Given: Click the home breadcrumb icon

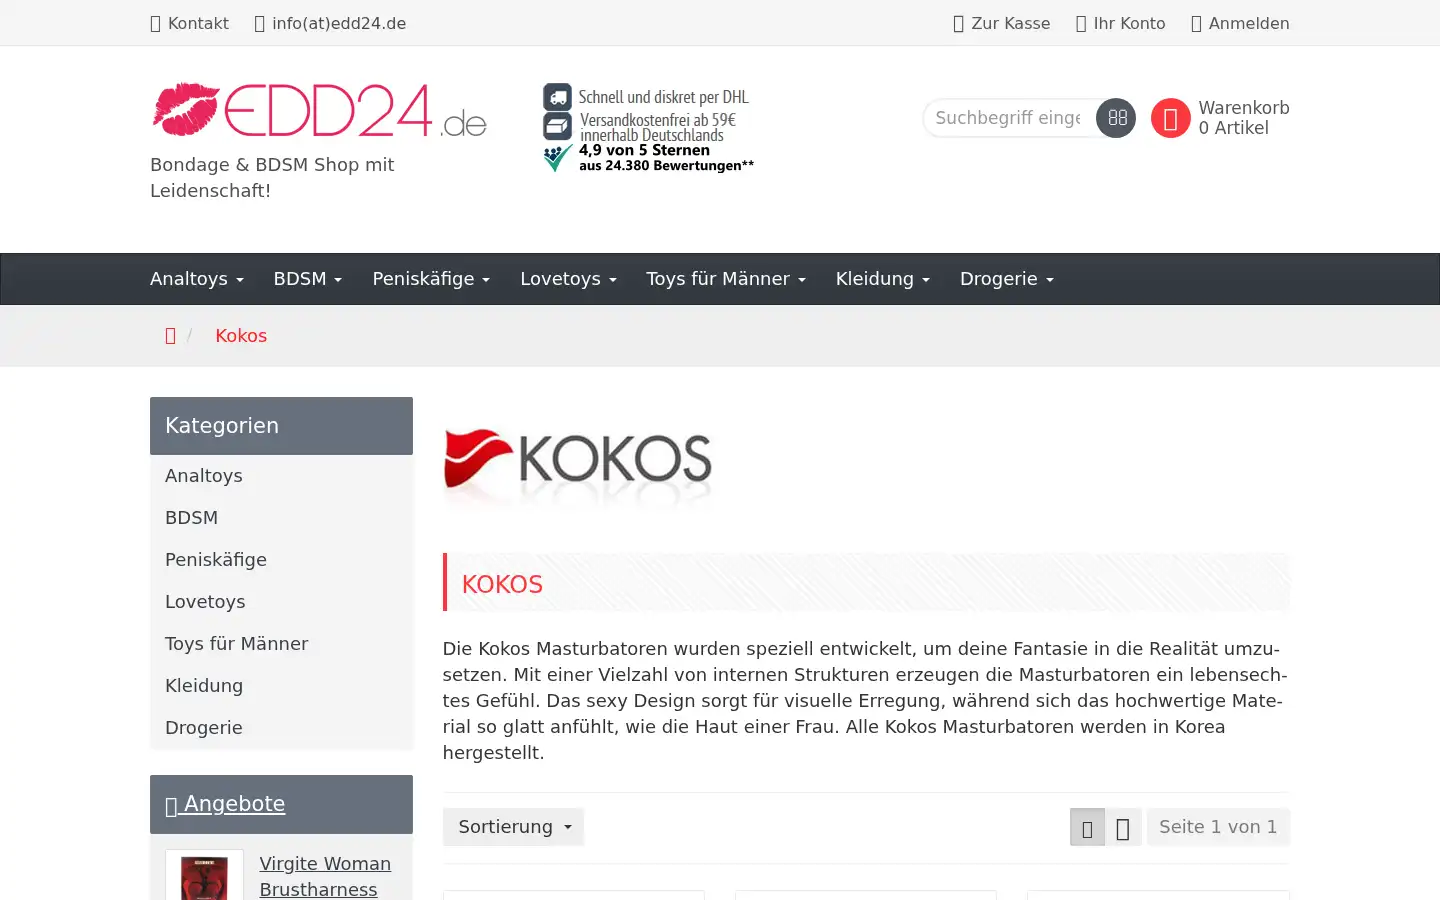Looking at the screenshot, I should click(170, 336).
